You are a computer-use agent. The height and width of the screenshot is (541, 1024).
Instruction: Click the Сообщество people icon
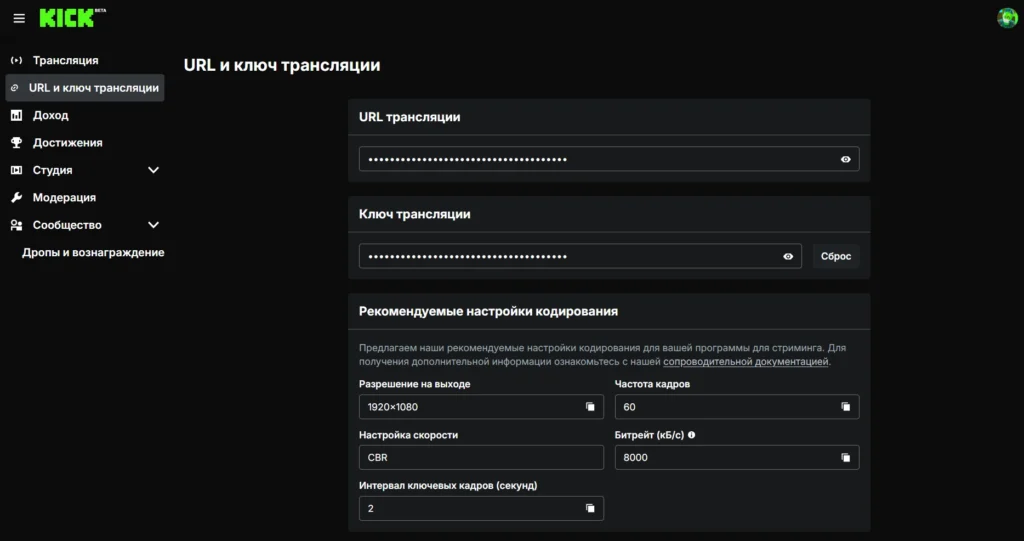17,225
